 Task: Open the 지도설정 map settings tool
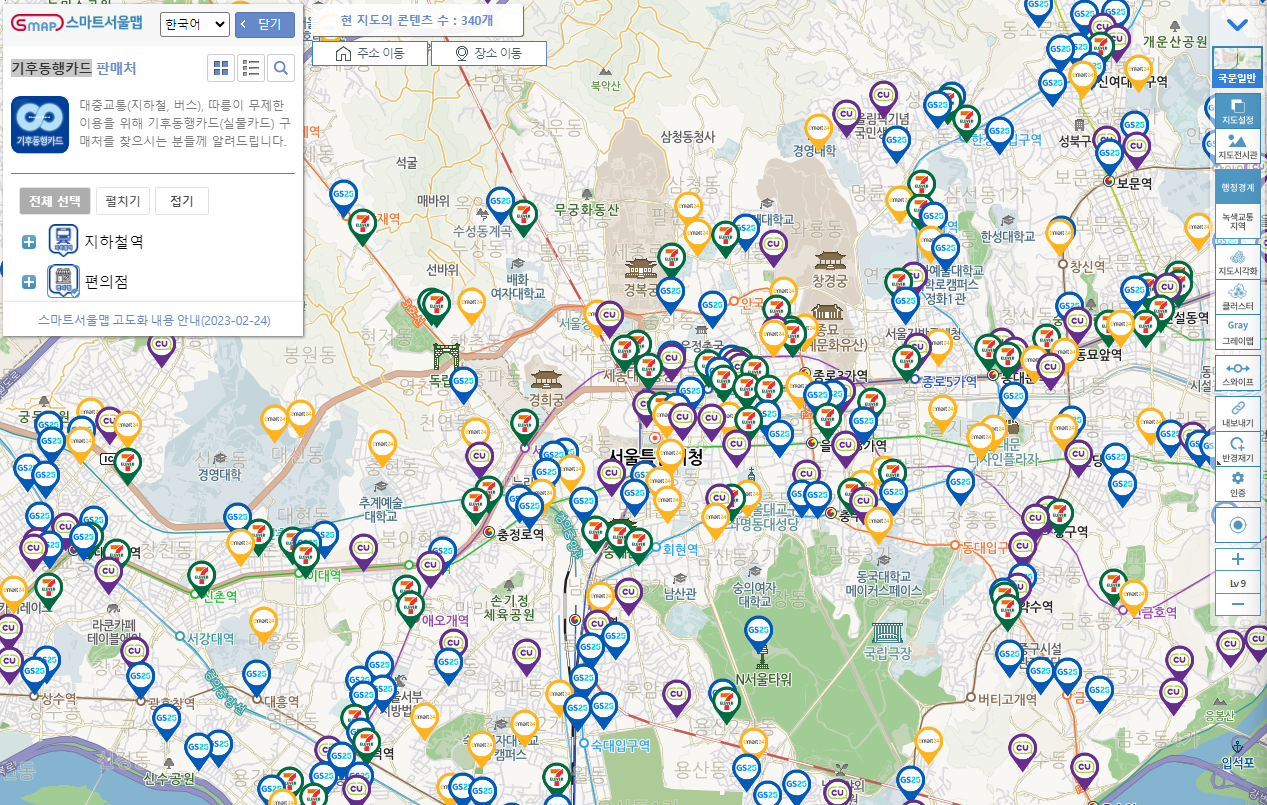(x=1237, y=111)
